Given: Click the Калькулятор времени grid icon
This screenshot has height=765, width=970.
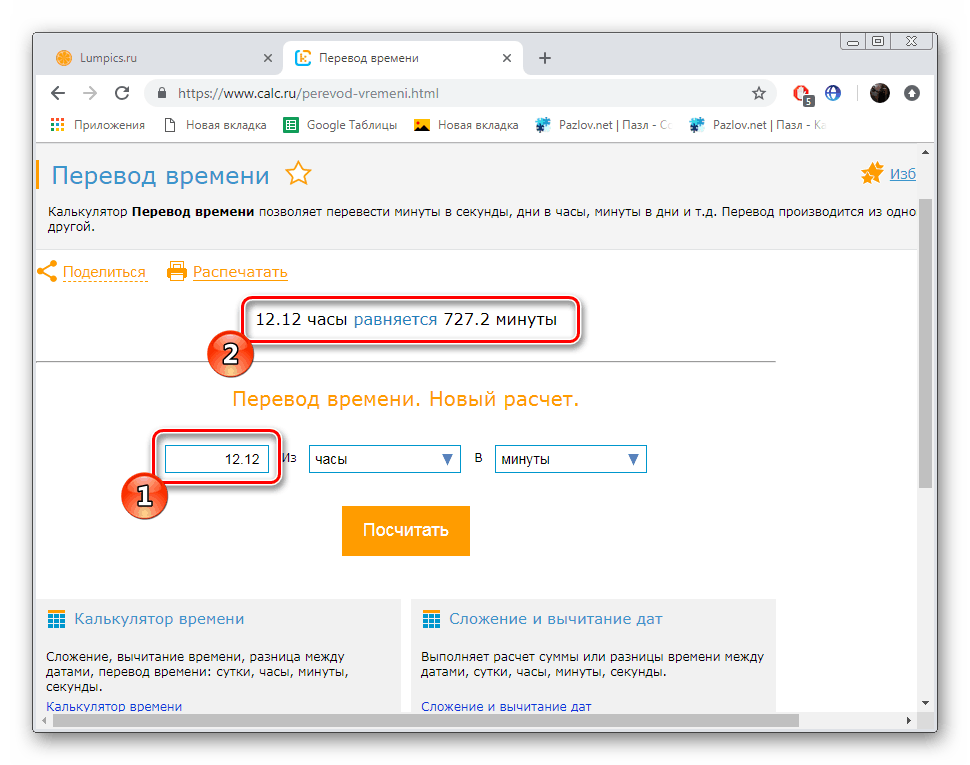Looking at the screenshot, I should [x=56, y=619].
